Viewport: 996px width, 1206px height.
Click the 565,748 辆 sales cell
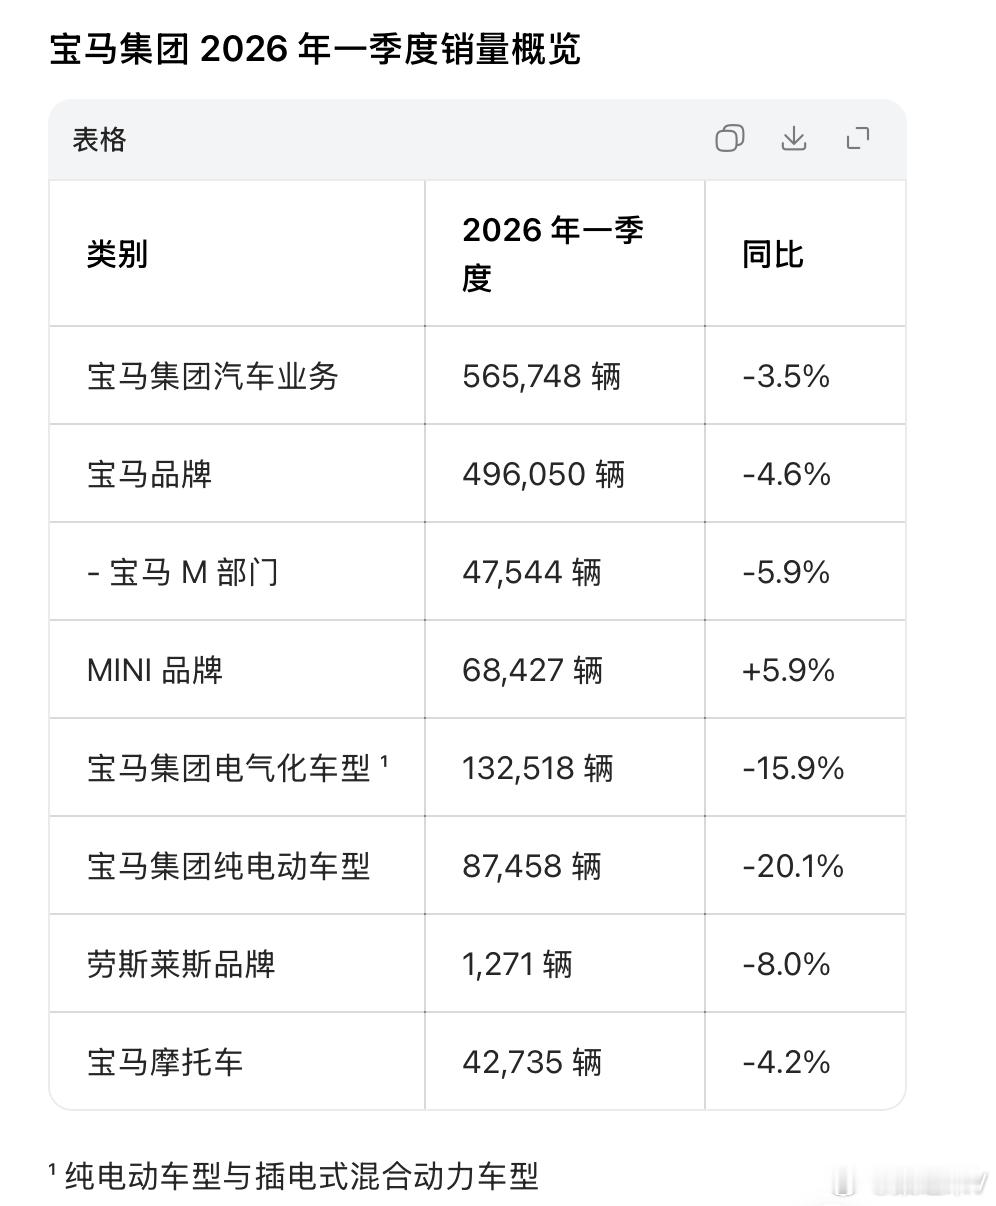click(x=541, y=377)
